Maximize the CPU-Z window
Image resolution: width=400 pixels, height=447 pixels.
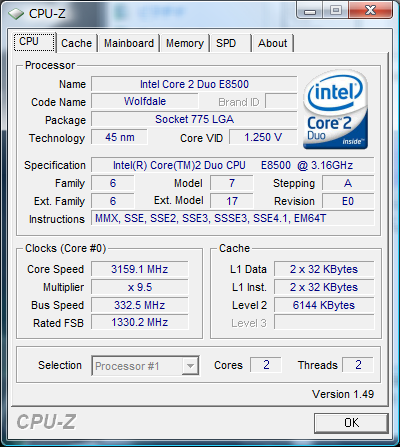click(336, 11)
